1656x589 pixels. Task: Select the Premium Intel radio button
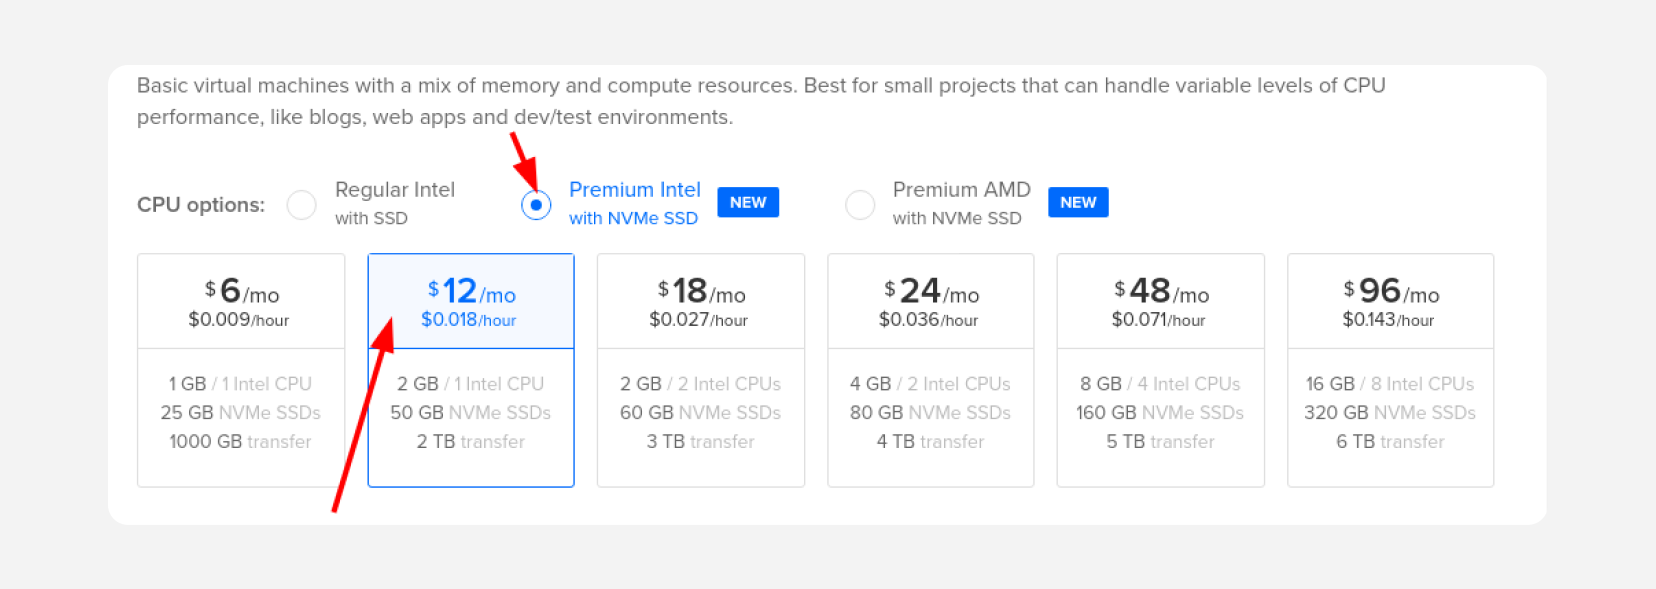[x=536, y=205]
